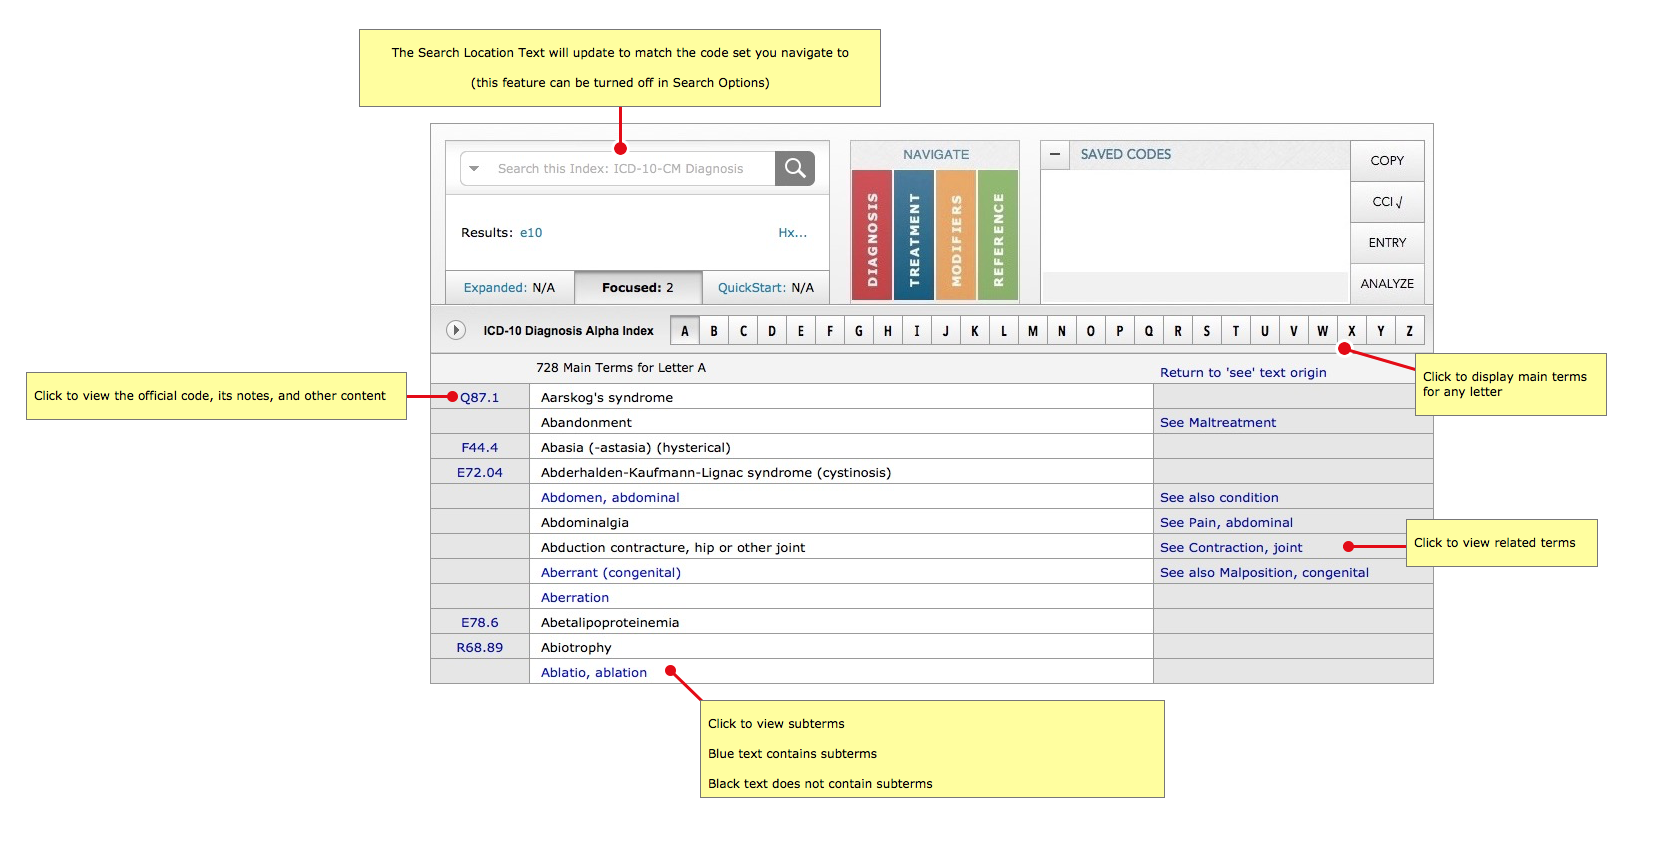The image size is (1660, 855).
Task: Open the blue Treatment navigate book
Action: (913, 236)
